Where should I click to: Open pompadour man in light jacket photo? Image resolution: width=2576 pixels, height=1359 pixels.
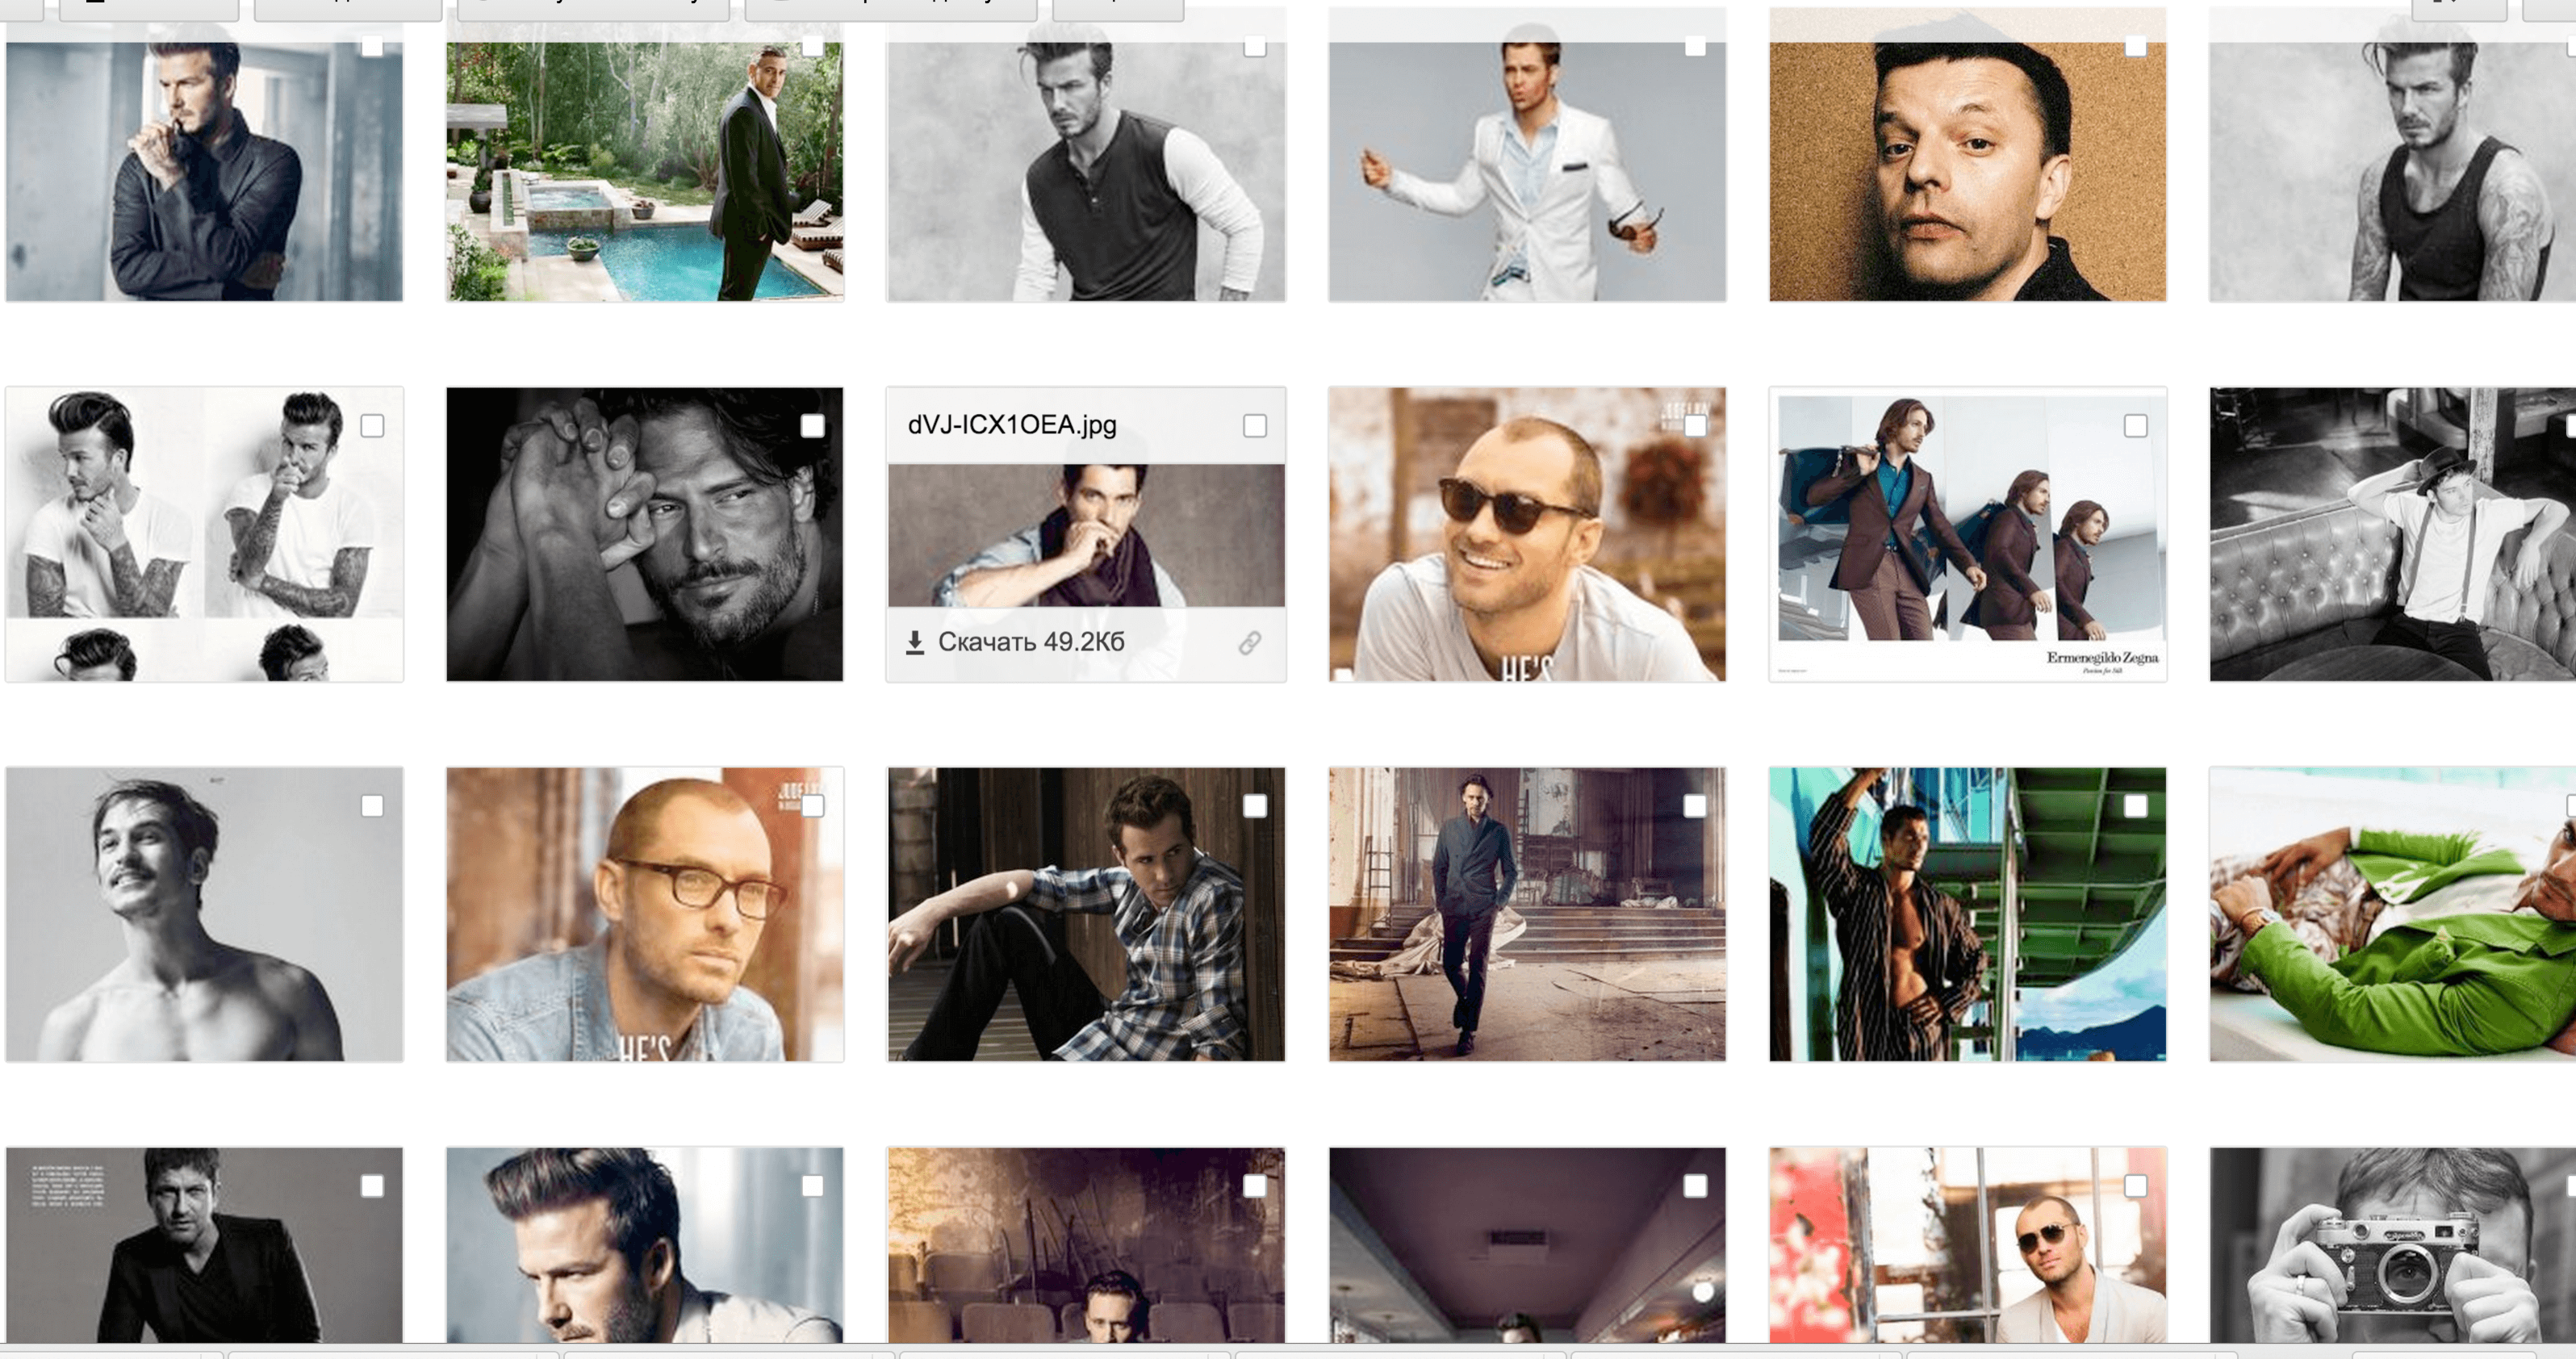click(645, 1245)
